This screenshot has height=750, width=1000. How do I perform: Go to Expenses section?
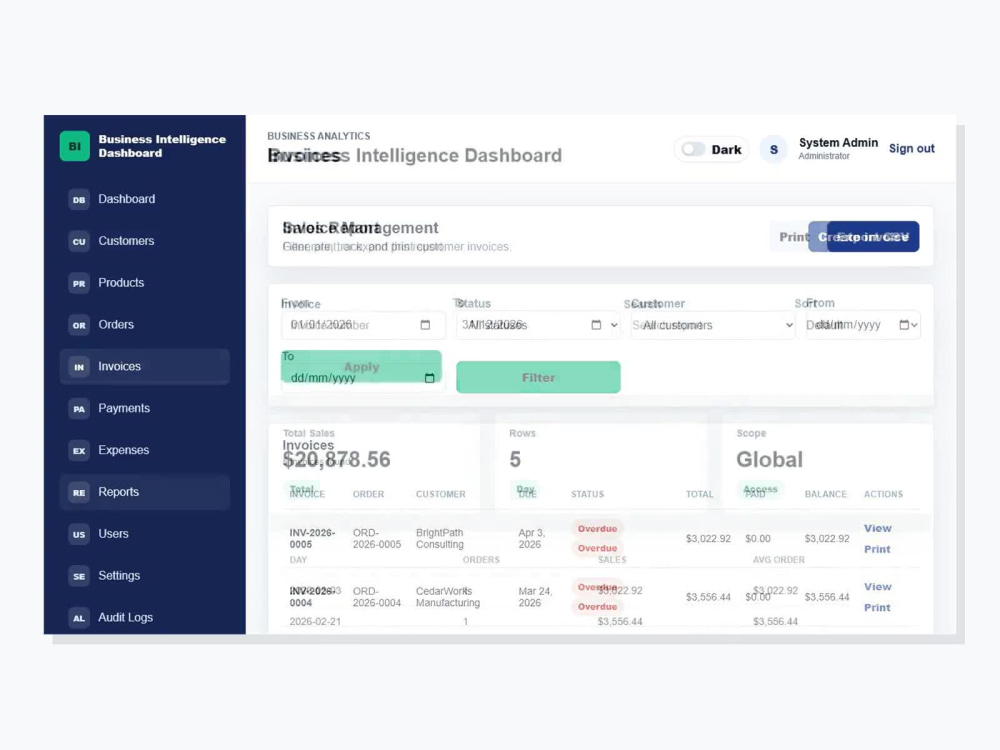click(145, 450)
